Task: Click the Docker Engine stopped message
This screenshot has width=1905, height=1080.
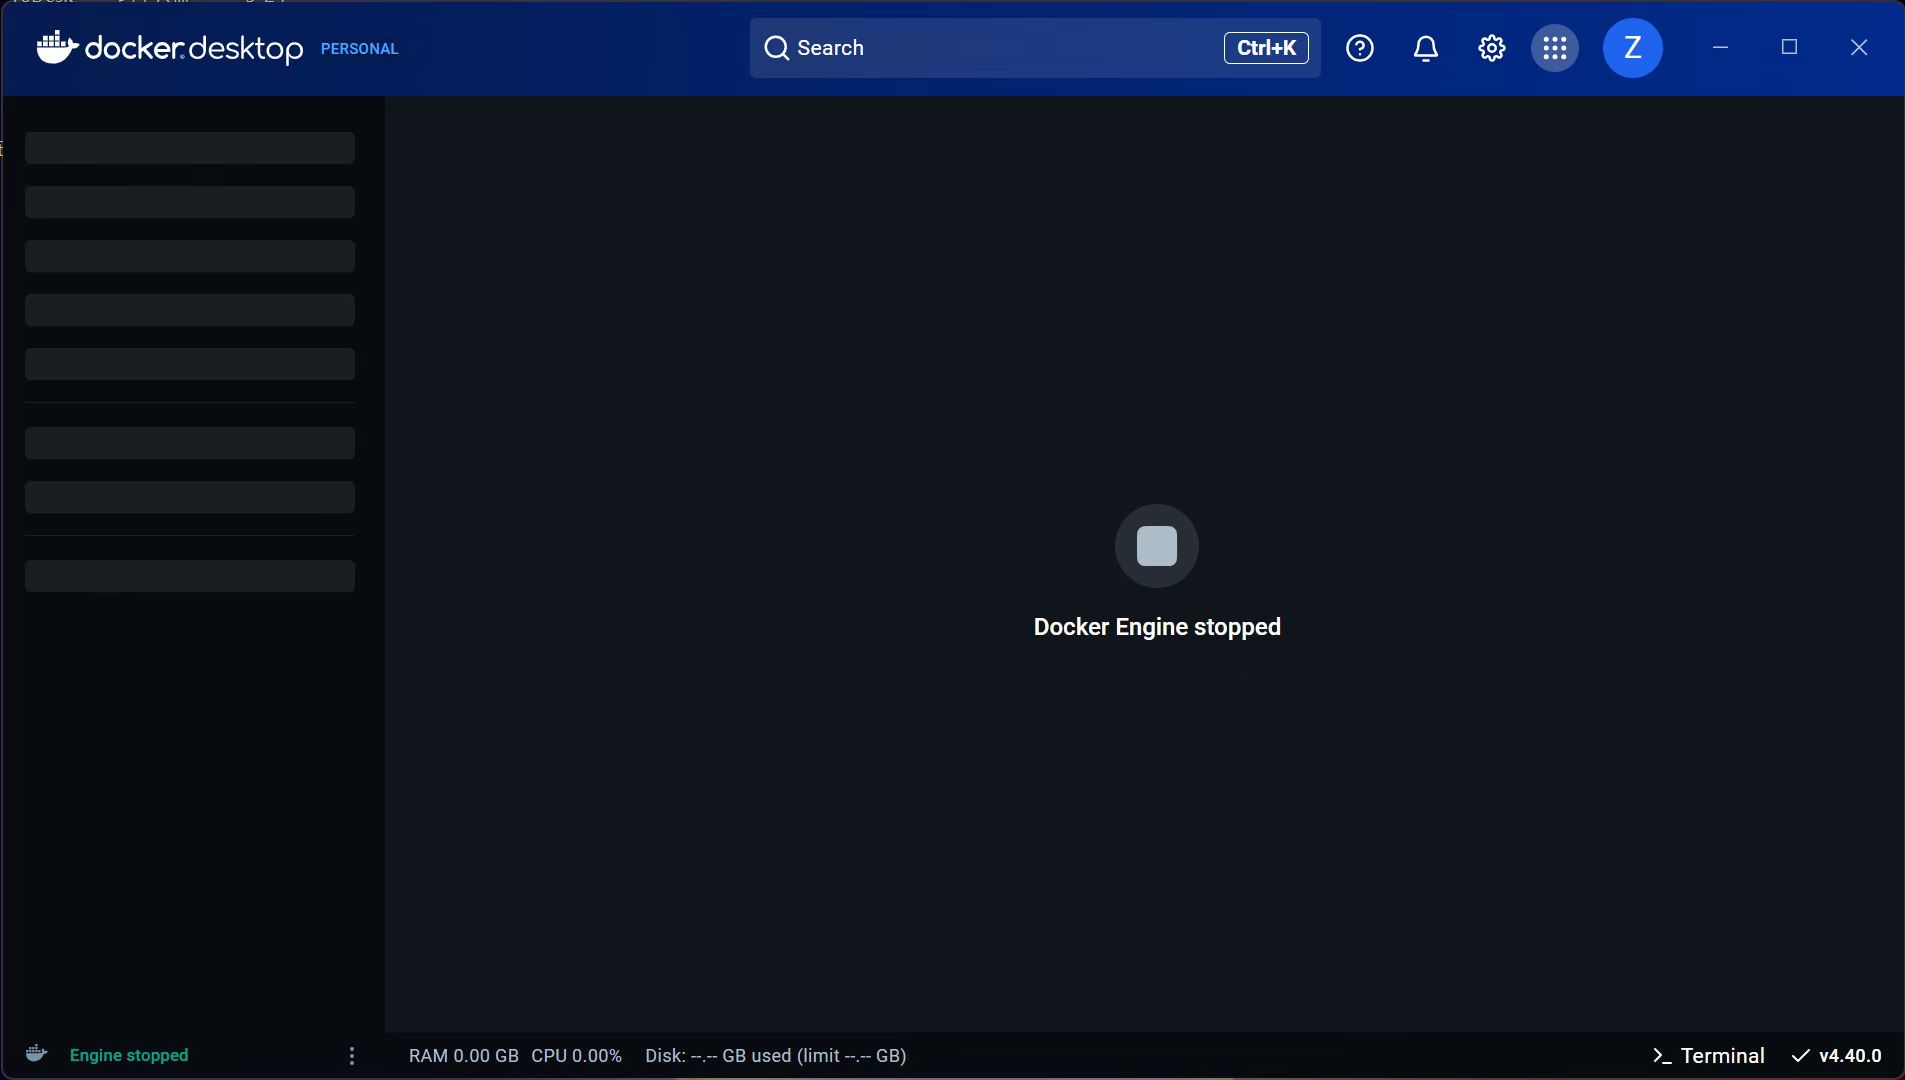Action: 1157,627
